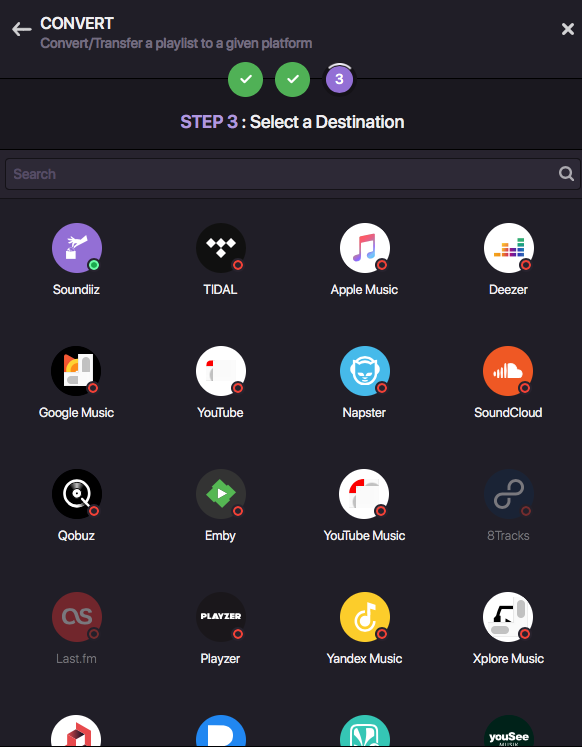Go to completed step two indicator
582x747 pixels.
[x=292, y=80]
